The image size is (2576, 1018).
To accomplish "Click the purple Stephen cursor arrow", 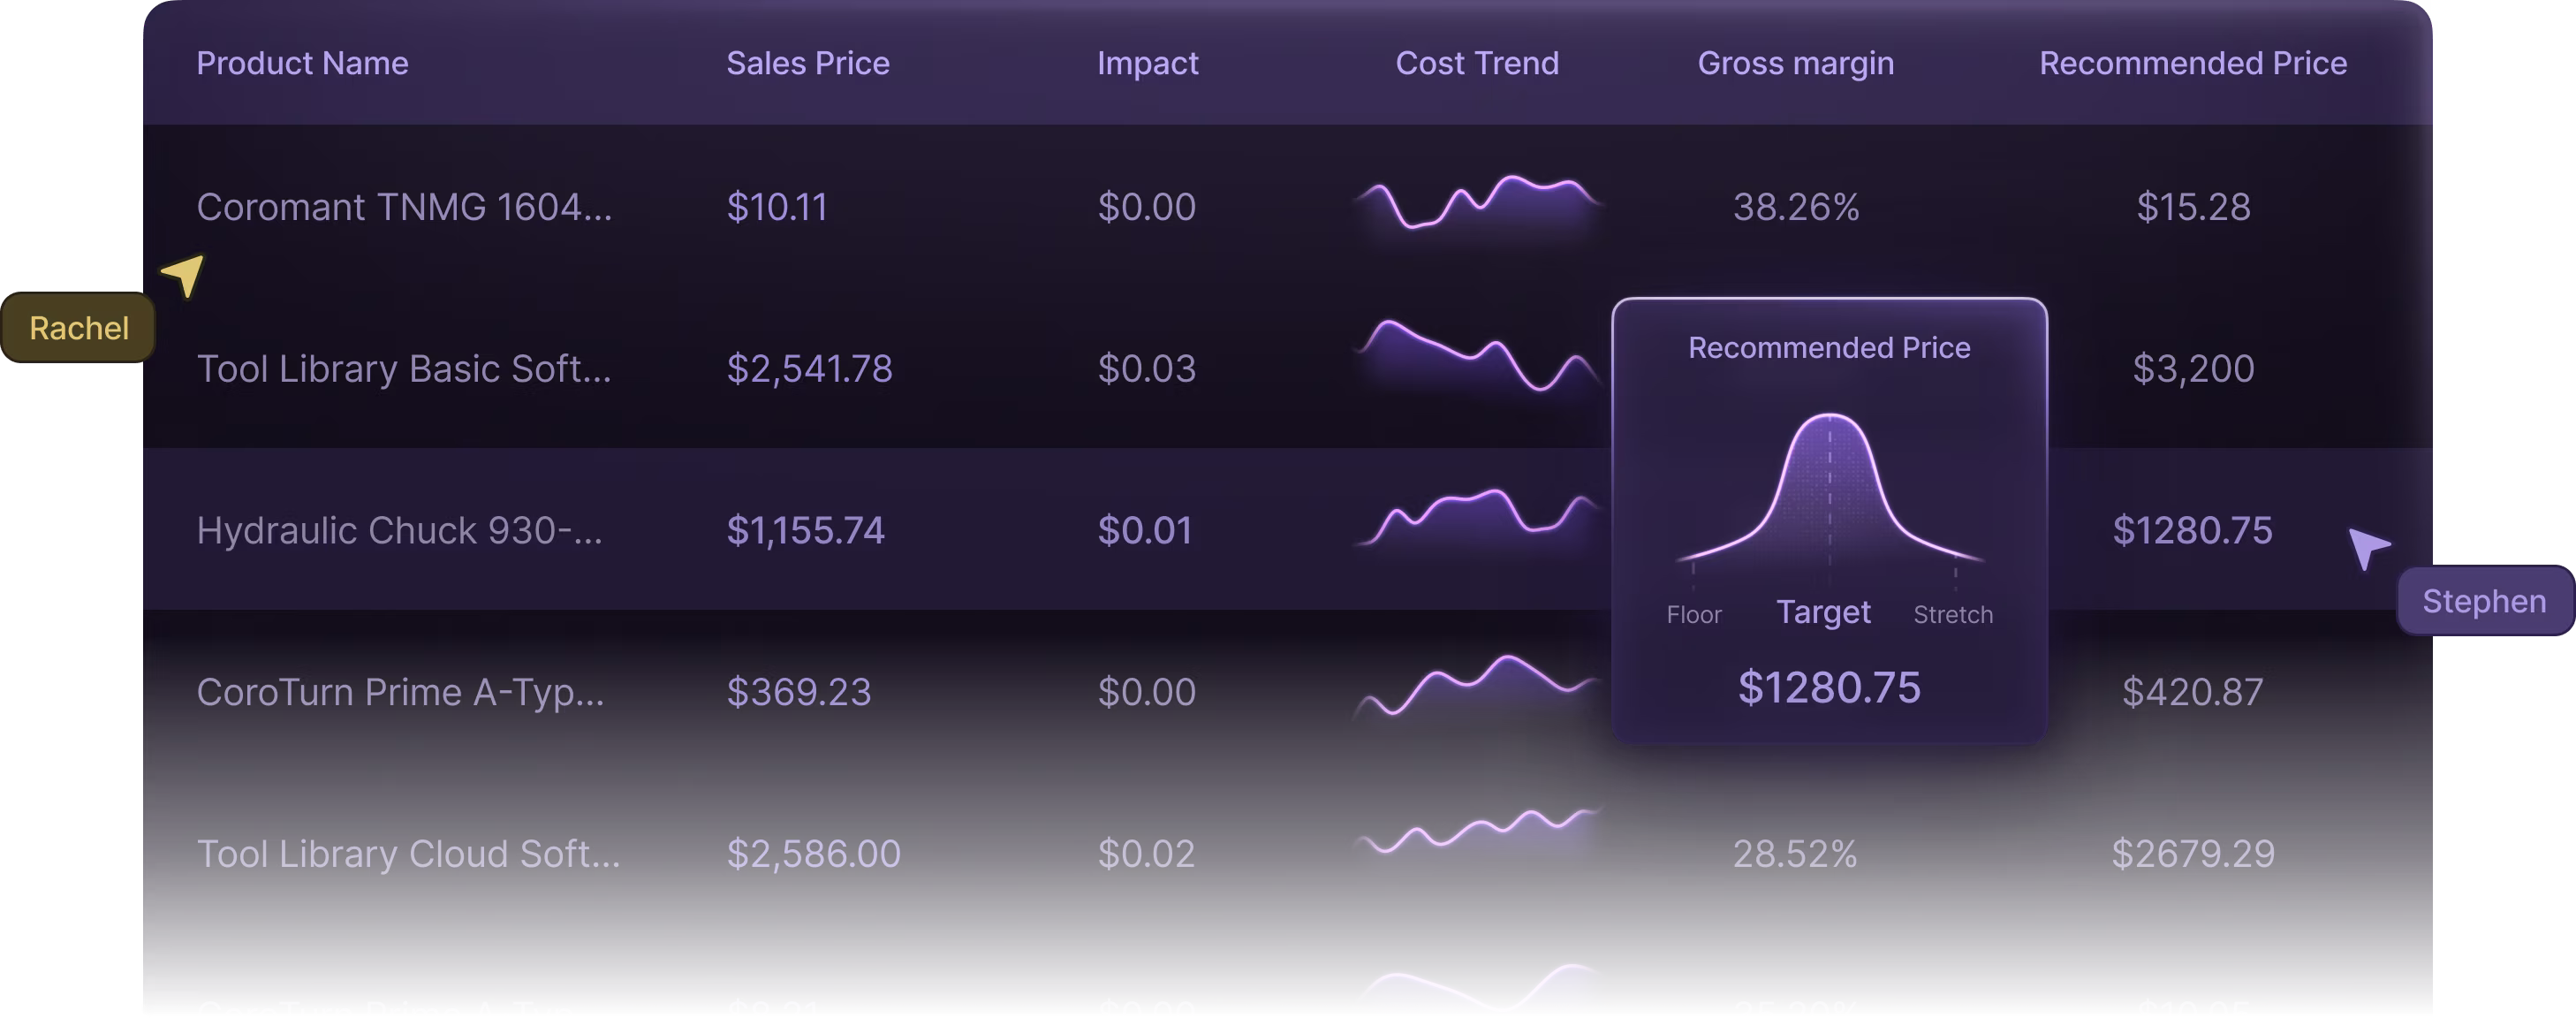I will coord(2367,547).
